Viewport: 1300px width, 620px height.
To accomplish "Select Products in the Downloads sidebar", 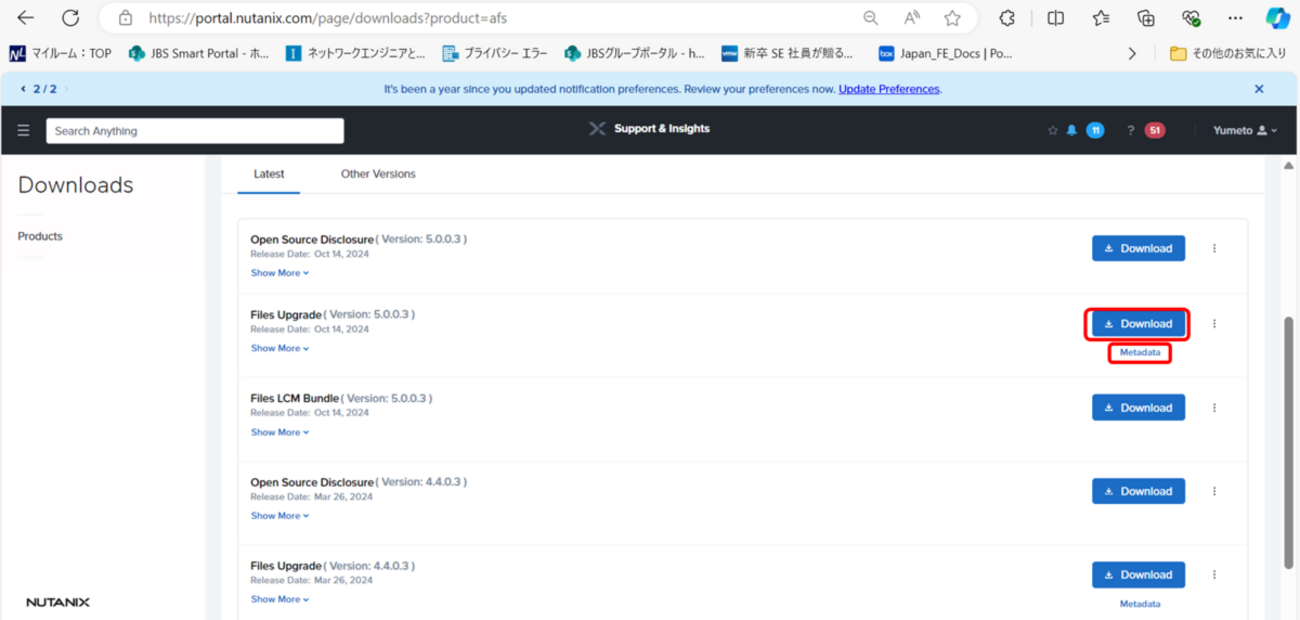I will tap(40, 236).
